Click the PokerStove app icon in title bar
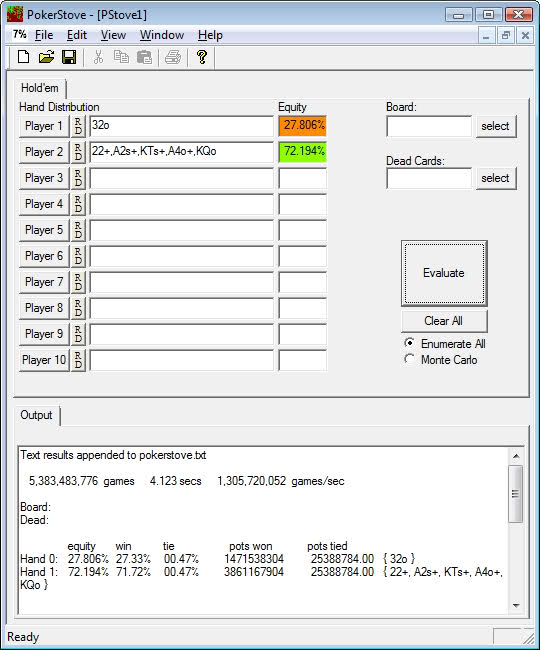Screen dimensions: 540x650 click(x=15, y=15)
